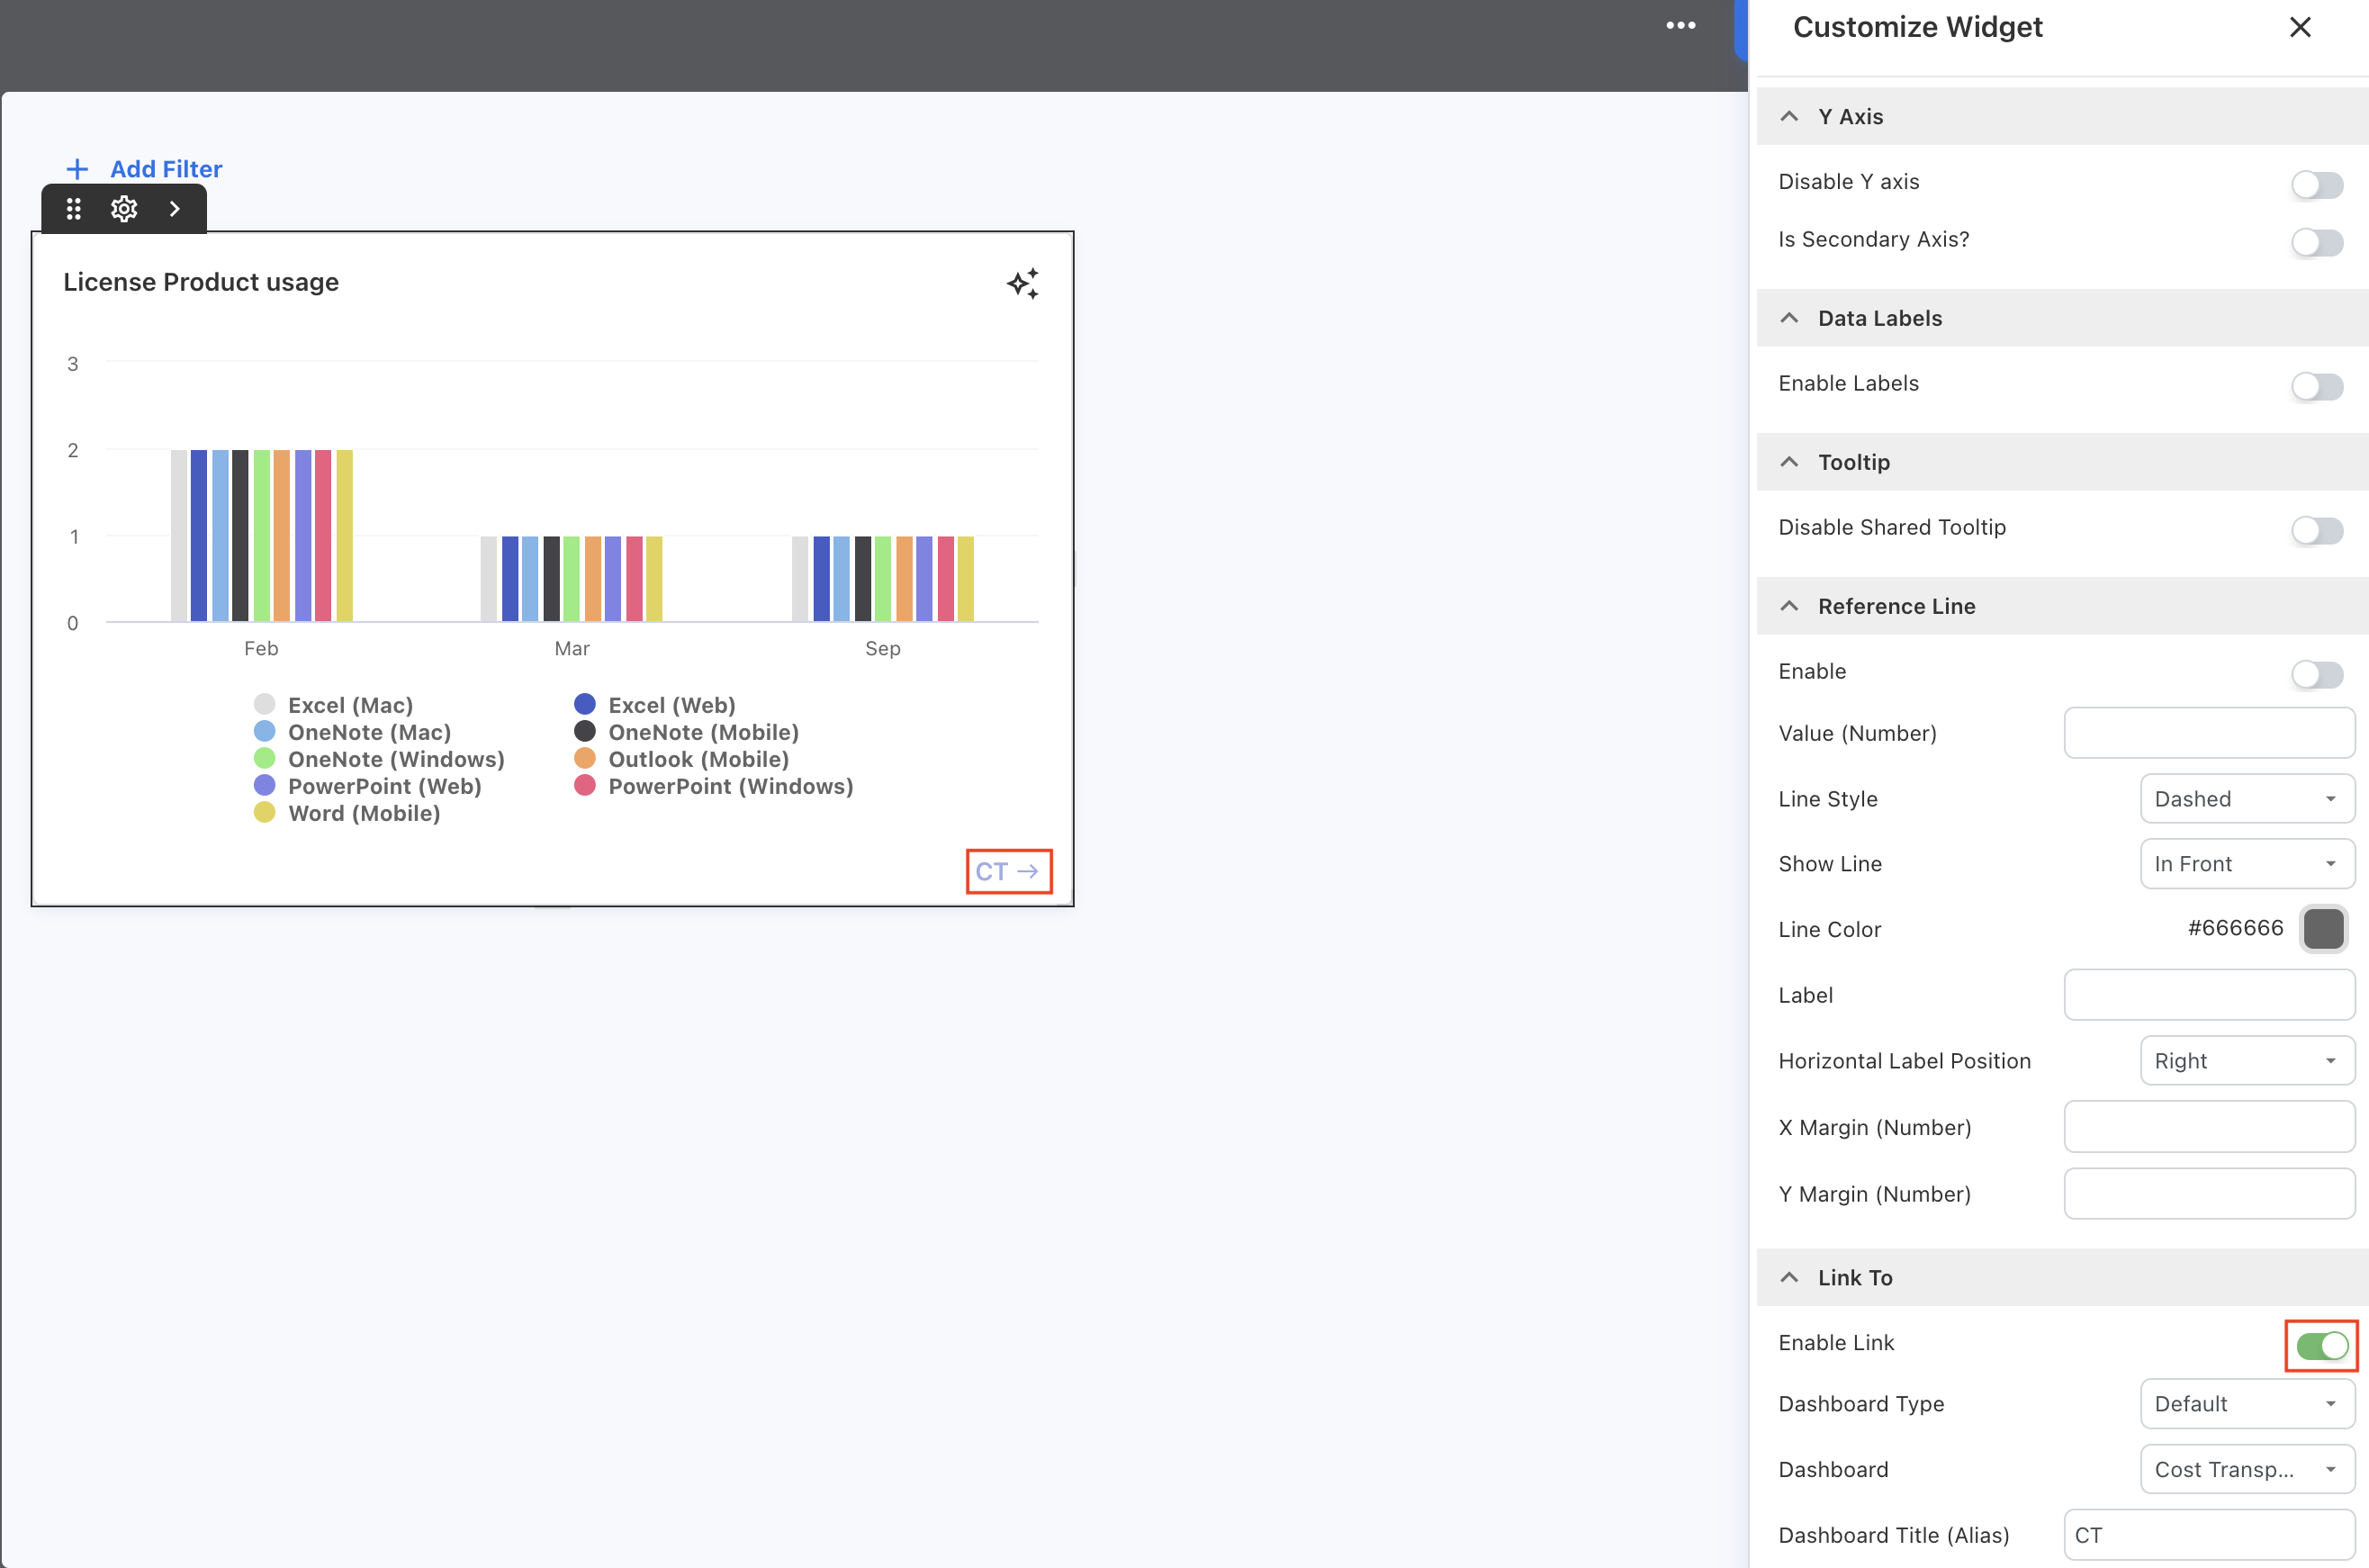Screen dimensions: 2369x1568
Task: Click the Add Filter link
Action: [165, 168]
